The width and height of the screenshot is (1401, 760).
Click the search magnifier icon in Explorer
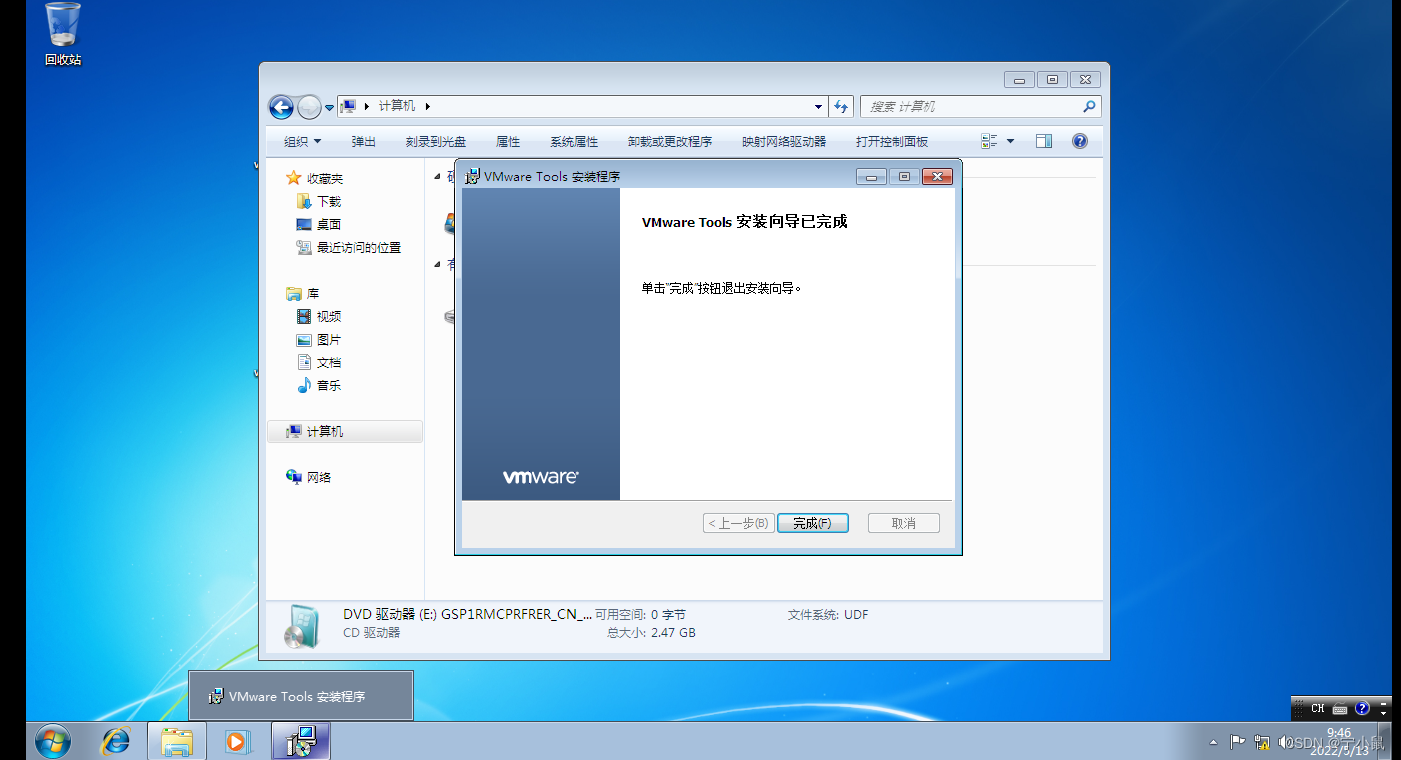pos(1089,106)
